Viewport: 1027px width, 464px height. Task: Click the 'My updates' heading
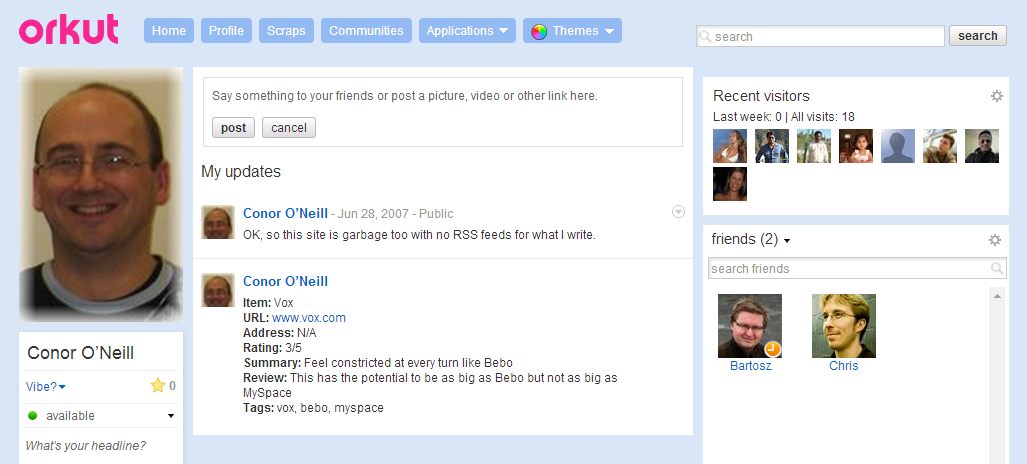point(240,172)
